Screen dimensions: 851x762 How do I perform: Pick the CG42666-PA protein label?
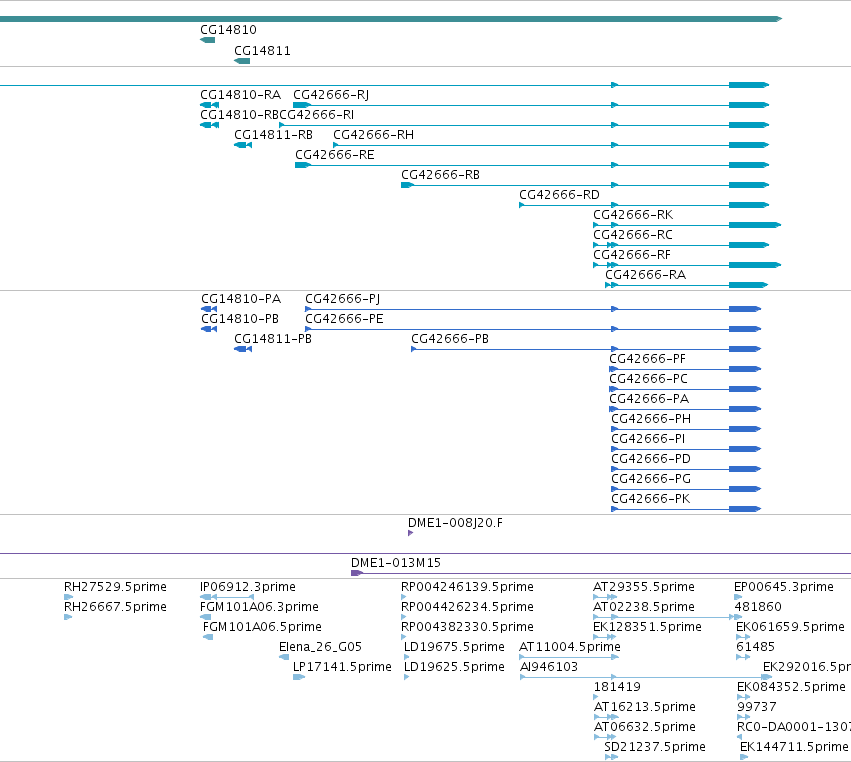coord(649,399)
